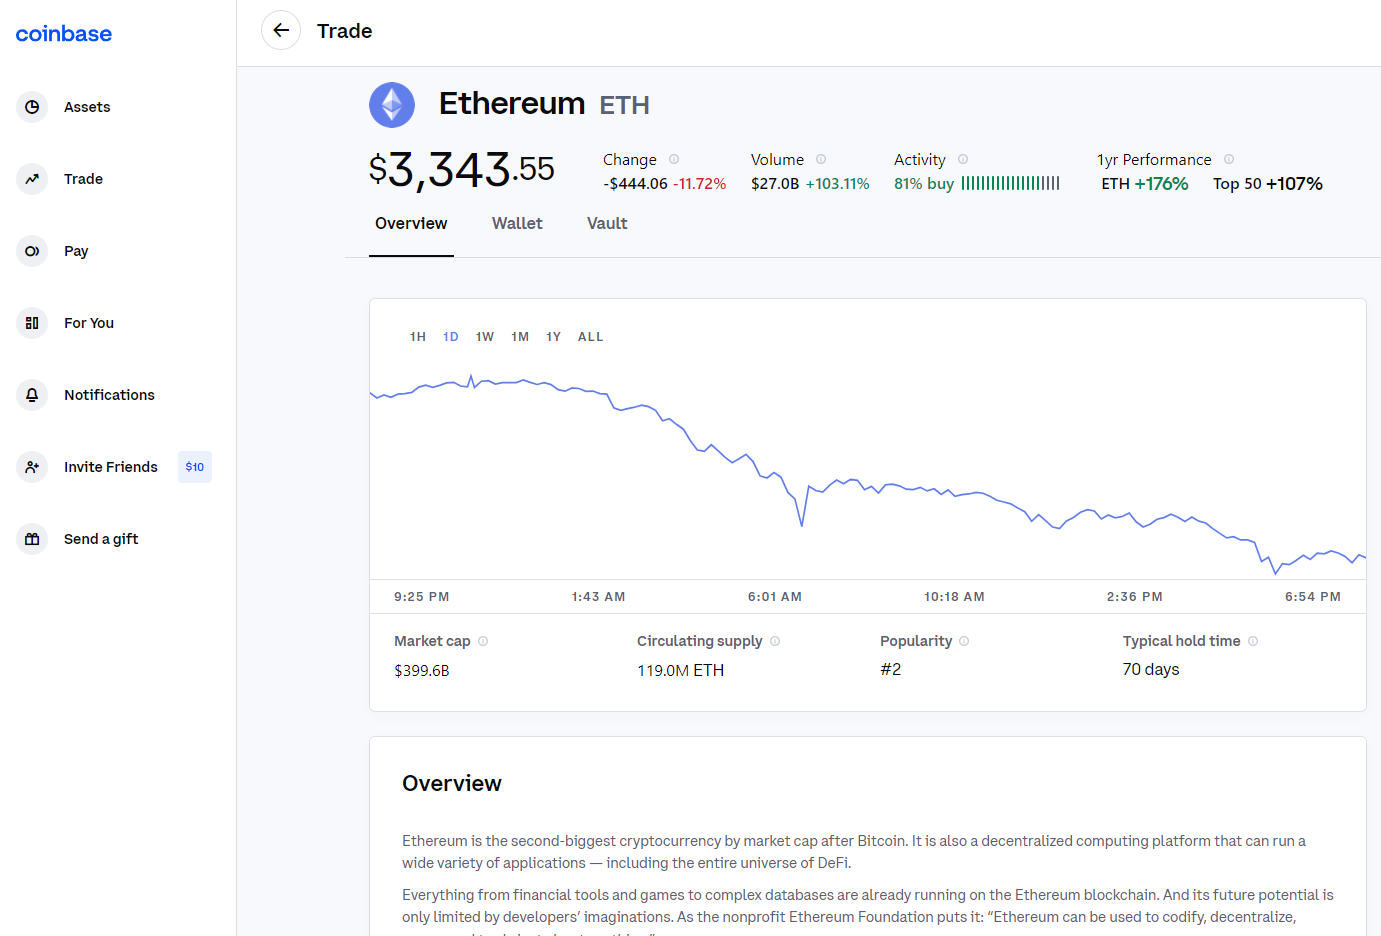1381x936 pixels.
Task: Select the 1Y chart range
Action: (x=554, y=337)
